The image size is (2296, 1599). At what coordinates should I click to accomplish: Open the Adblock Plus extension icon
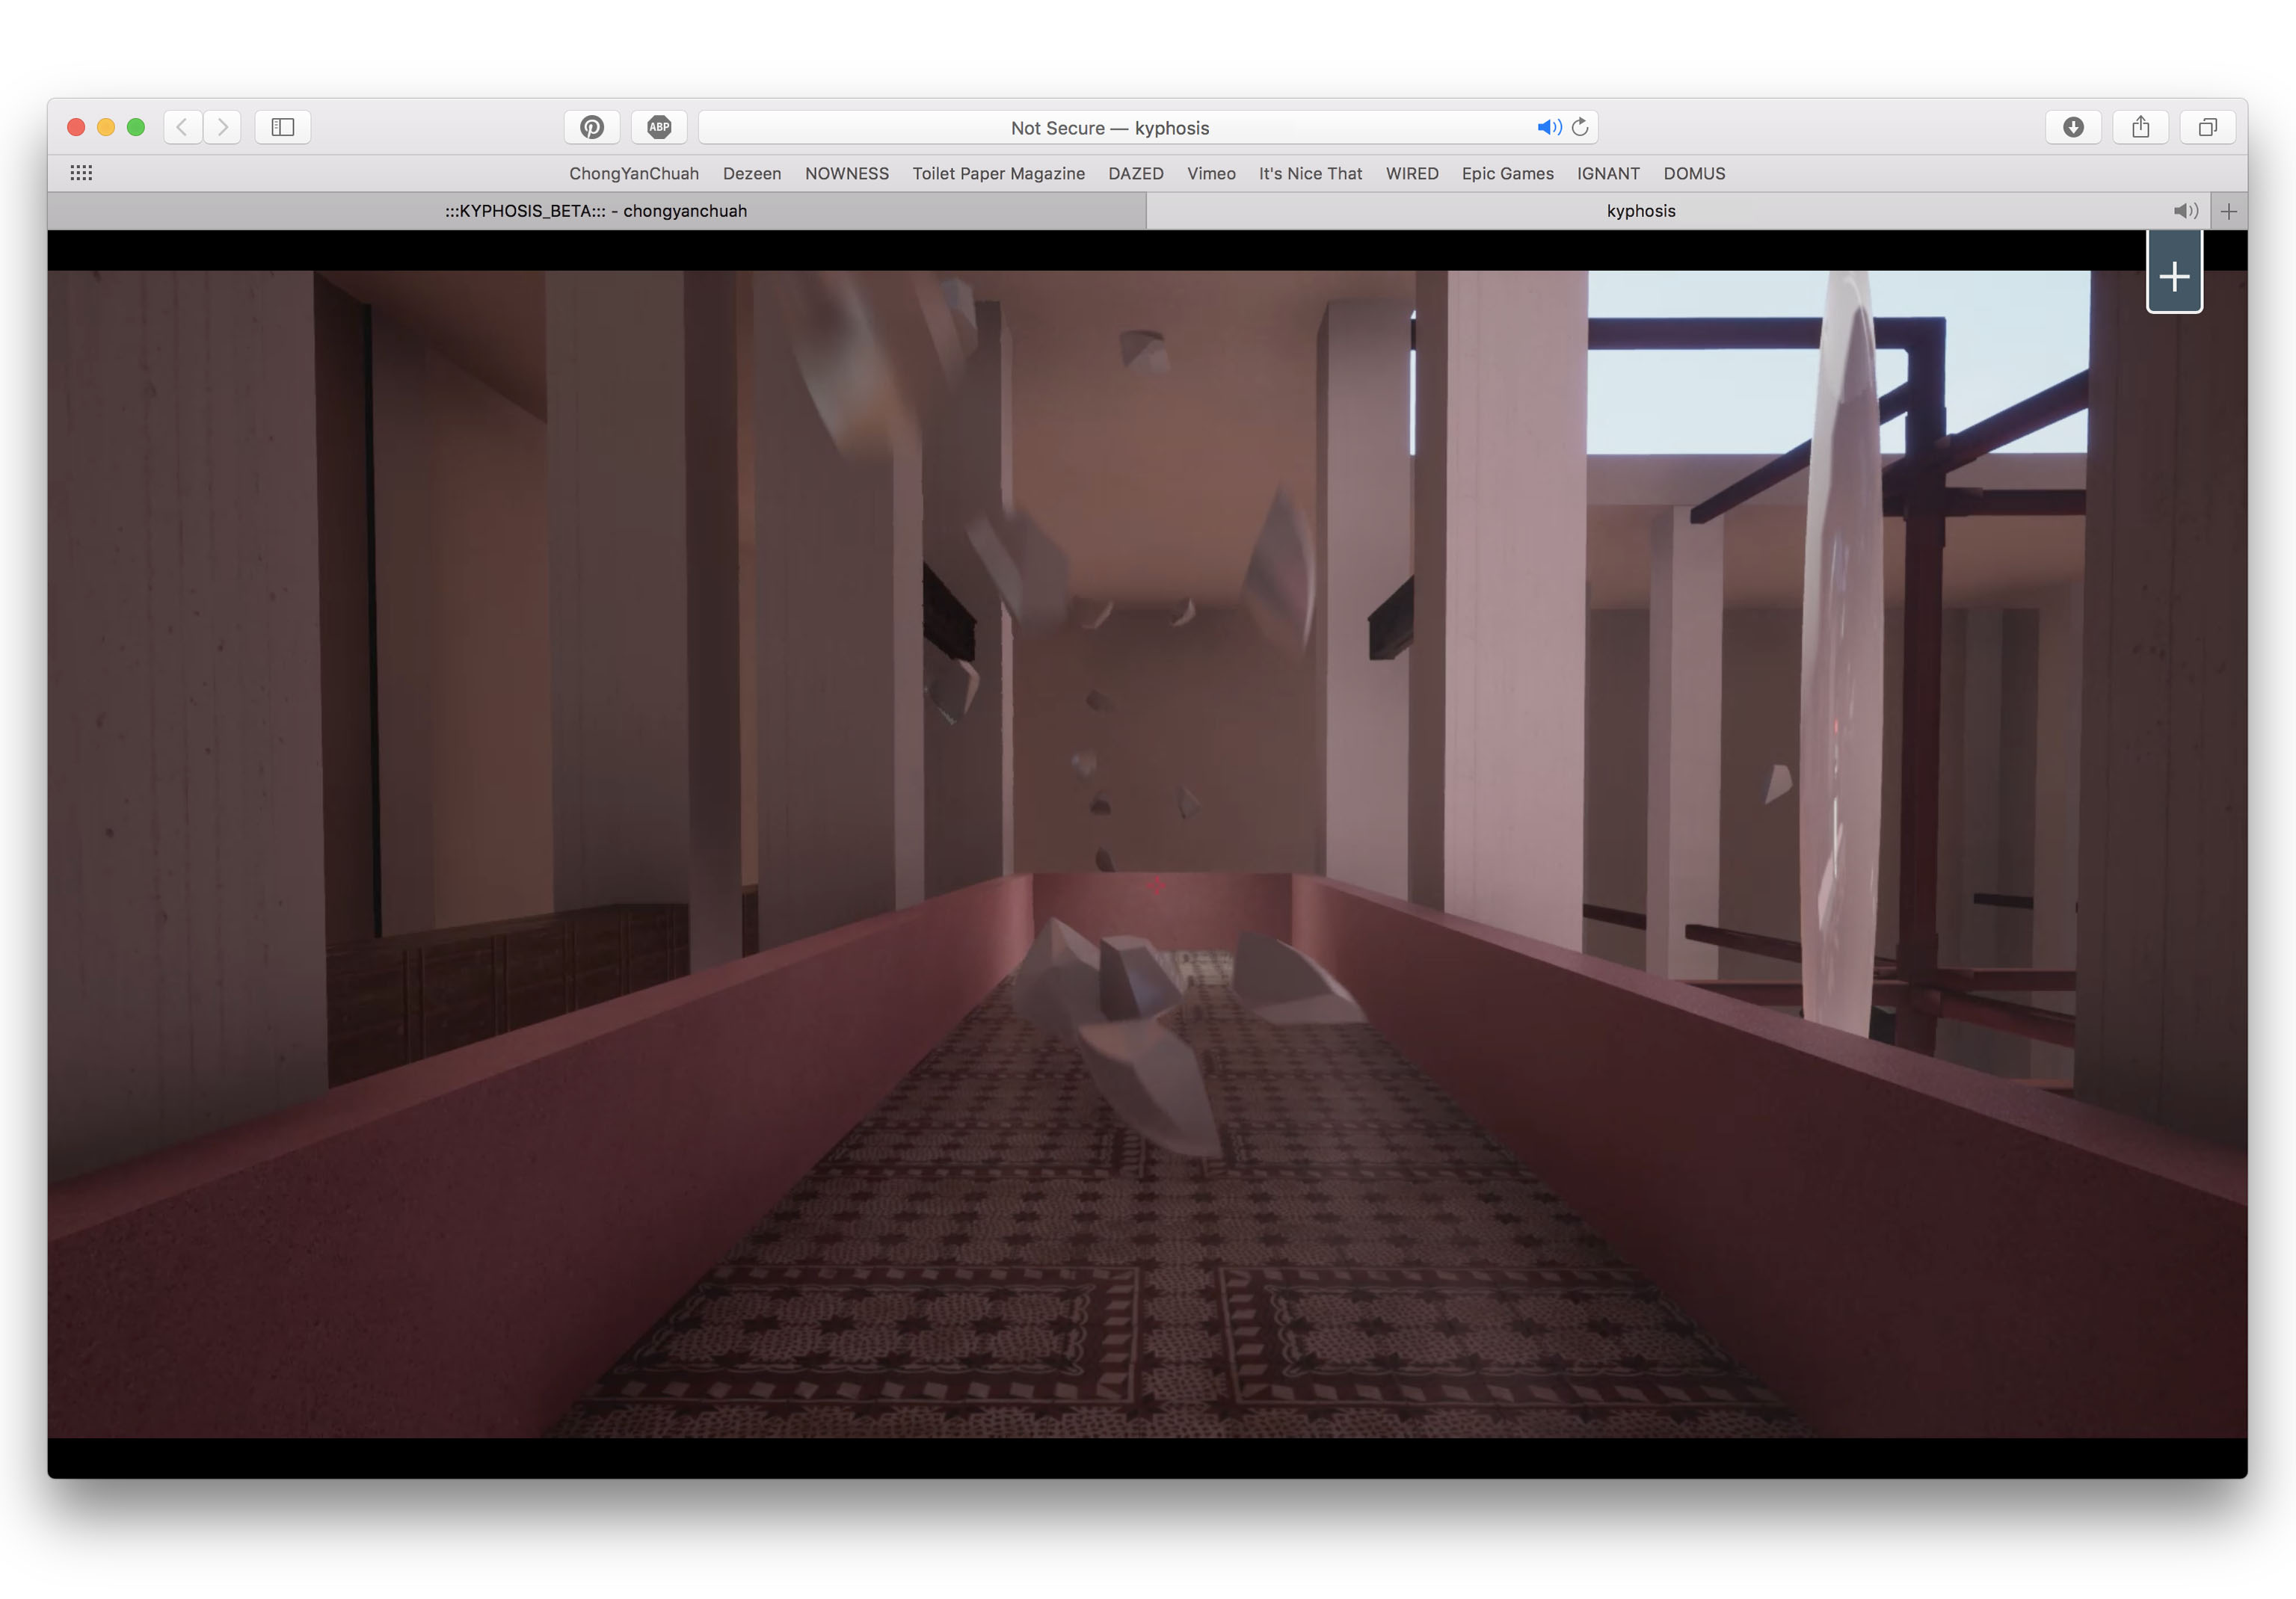(x=659, y=127)
